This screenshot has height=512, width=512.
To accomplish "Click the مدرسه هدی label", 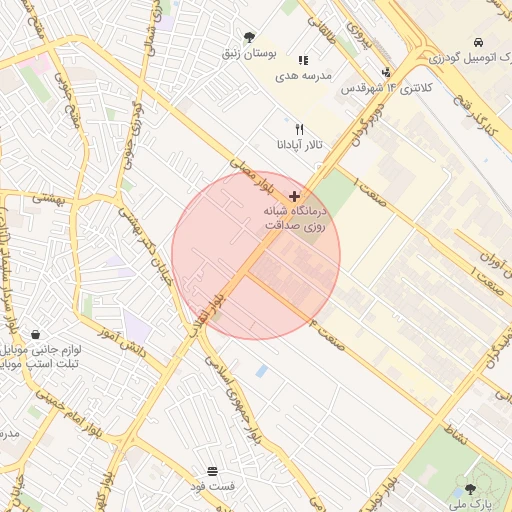I will (303, 76).
